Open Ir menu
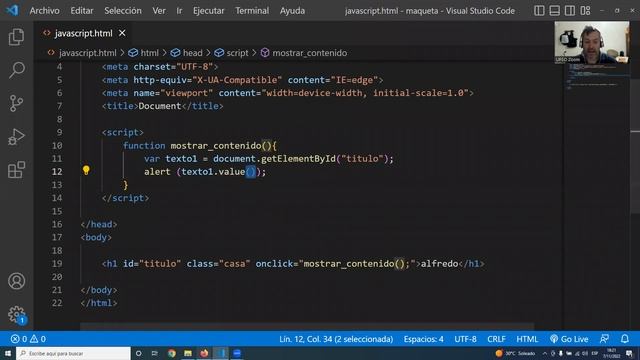 pyautogui.click(x=179, y=11)
